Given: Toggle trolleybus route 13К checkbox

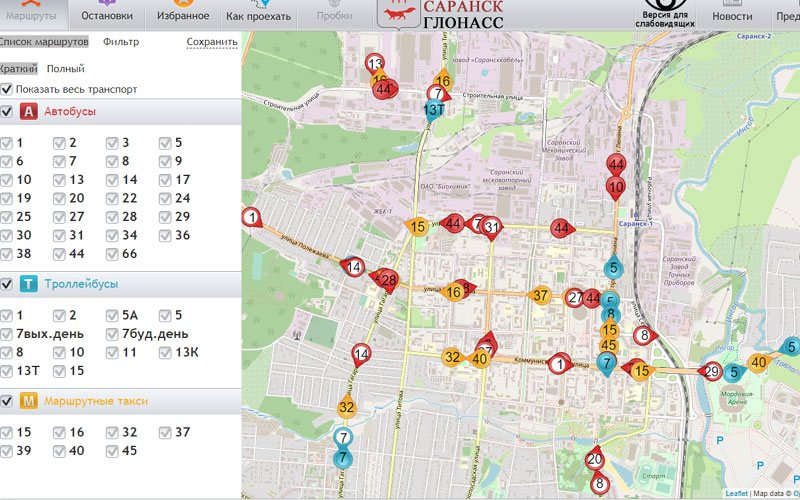Looking at the screenshot, I should click(x=166, y=352).
